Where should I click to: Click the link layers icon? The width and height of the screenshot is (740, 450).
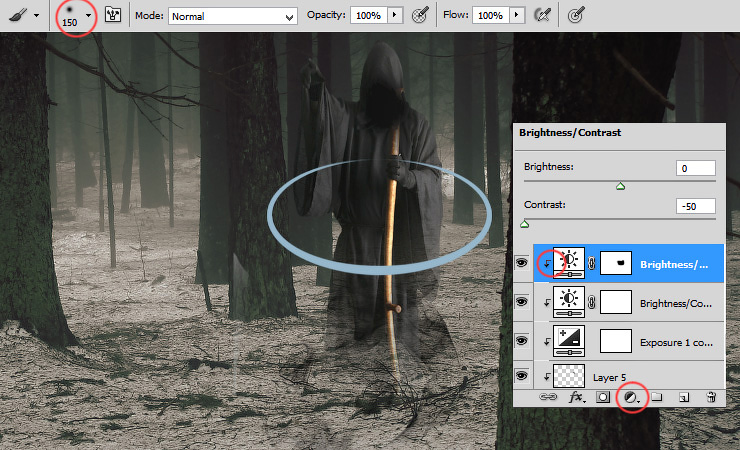(x=548, y=397)
